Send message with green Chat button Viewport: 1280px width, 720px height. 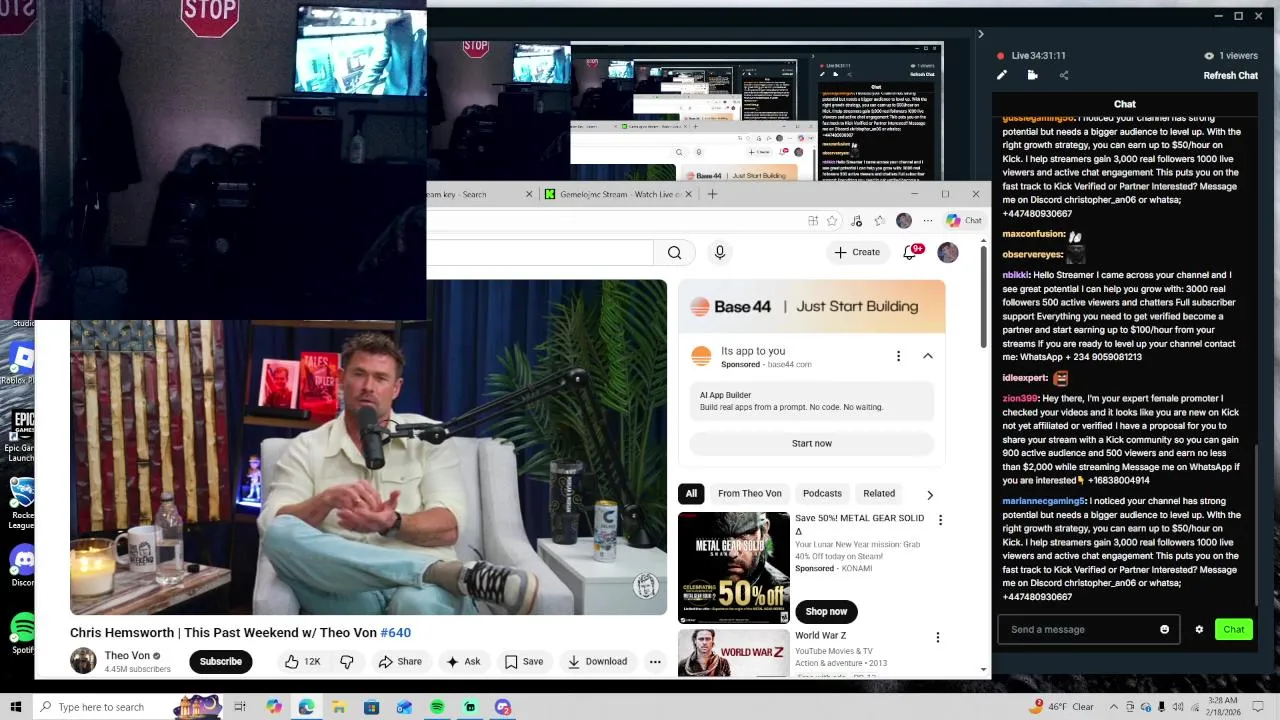1234,629
